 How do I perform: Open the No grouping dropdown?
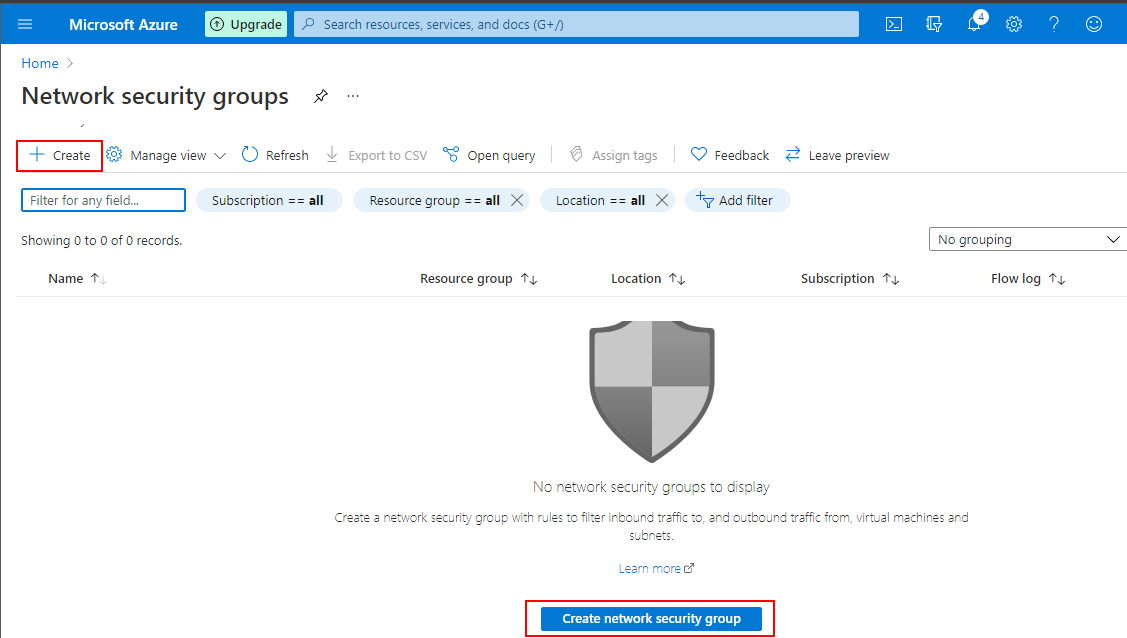(x=1027, y=239)
